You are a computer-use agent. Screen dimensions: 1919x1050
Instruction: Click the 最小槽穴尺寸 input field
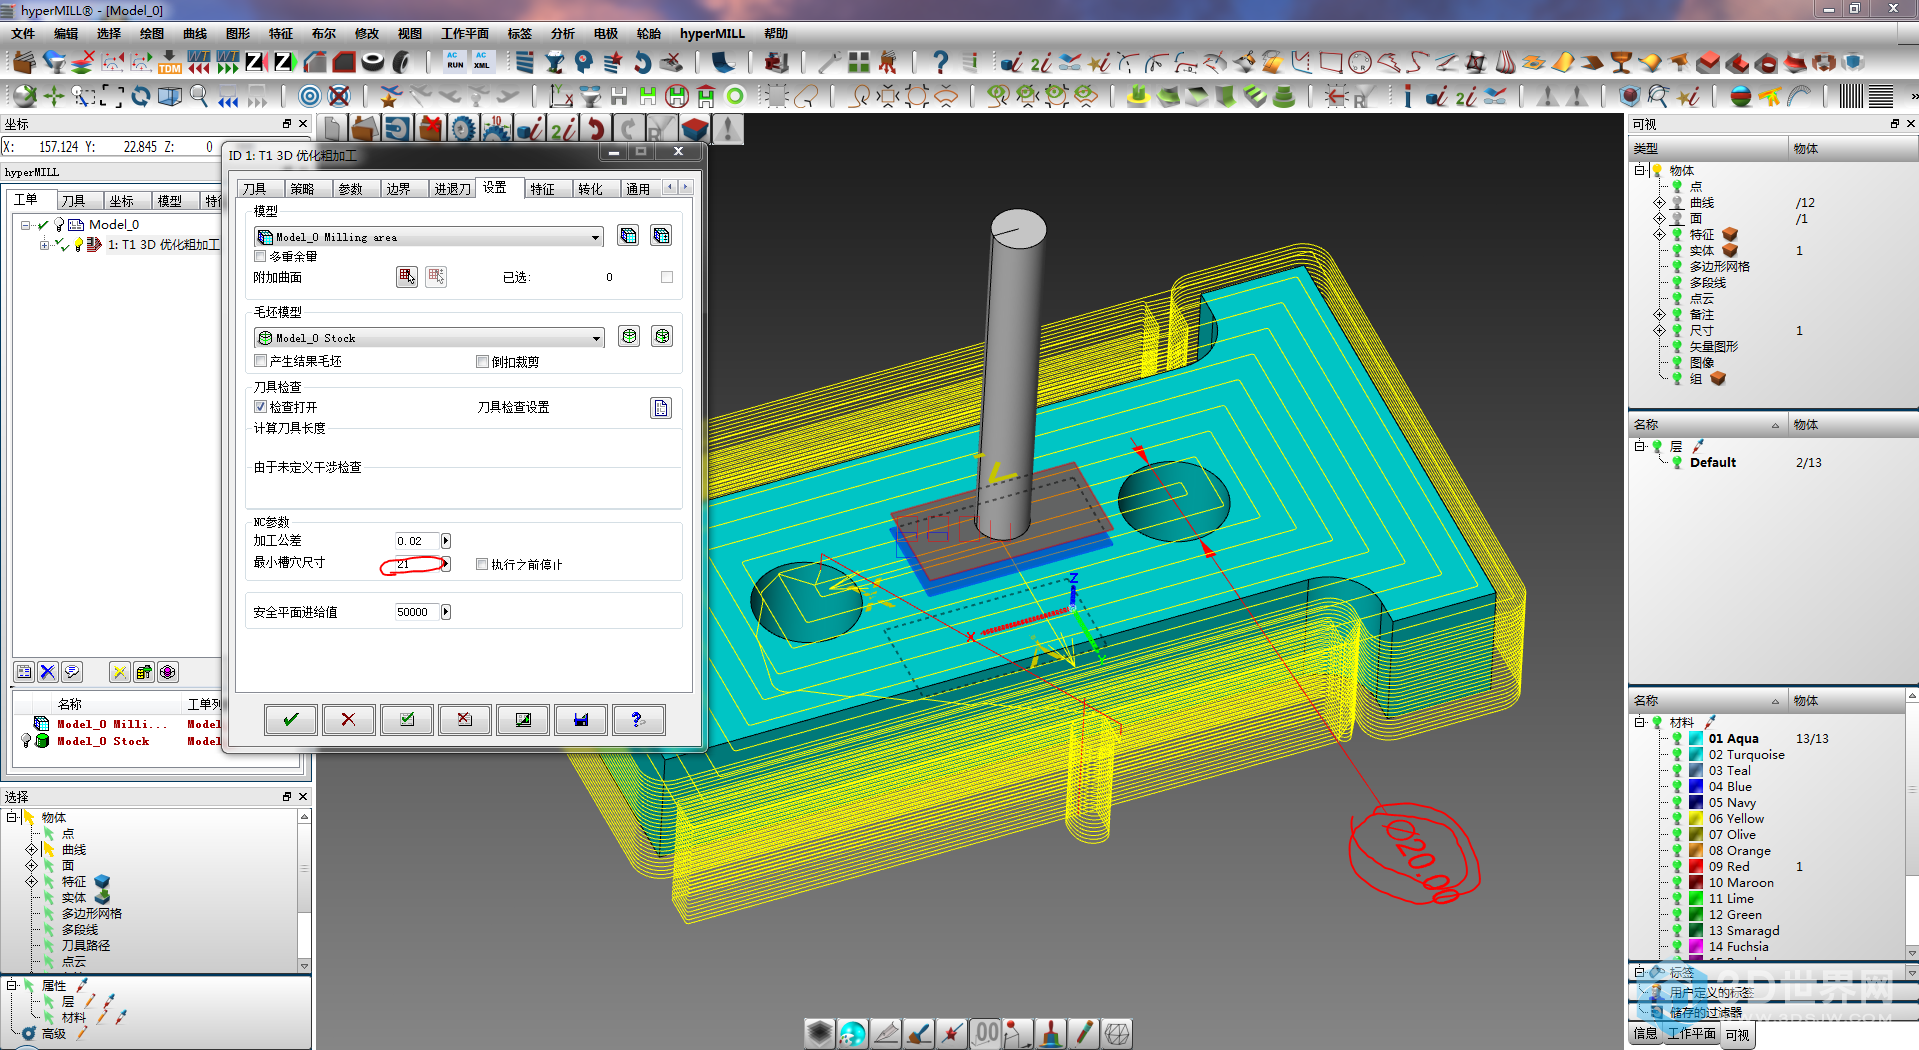(417, 564)
